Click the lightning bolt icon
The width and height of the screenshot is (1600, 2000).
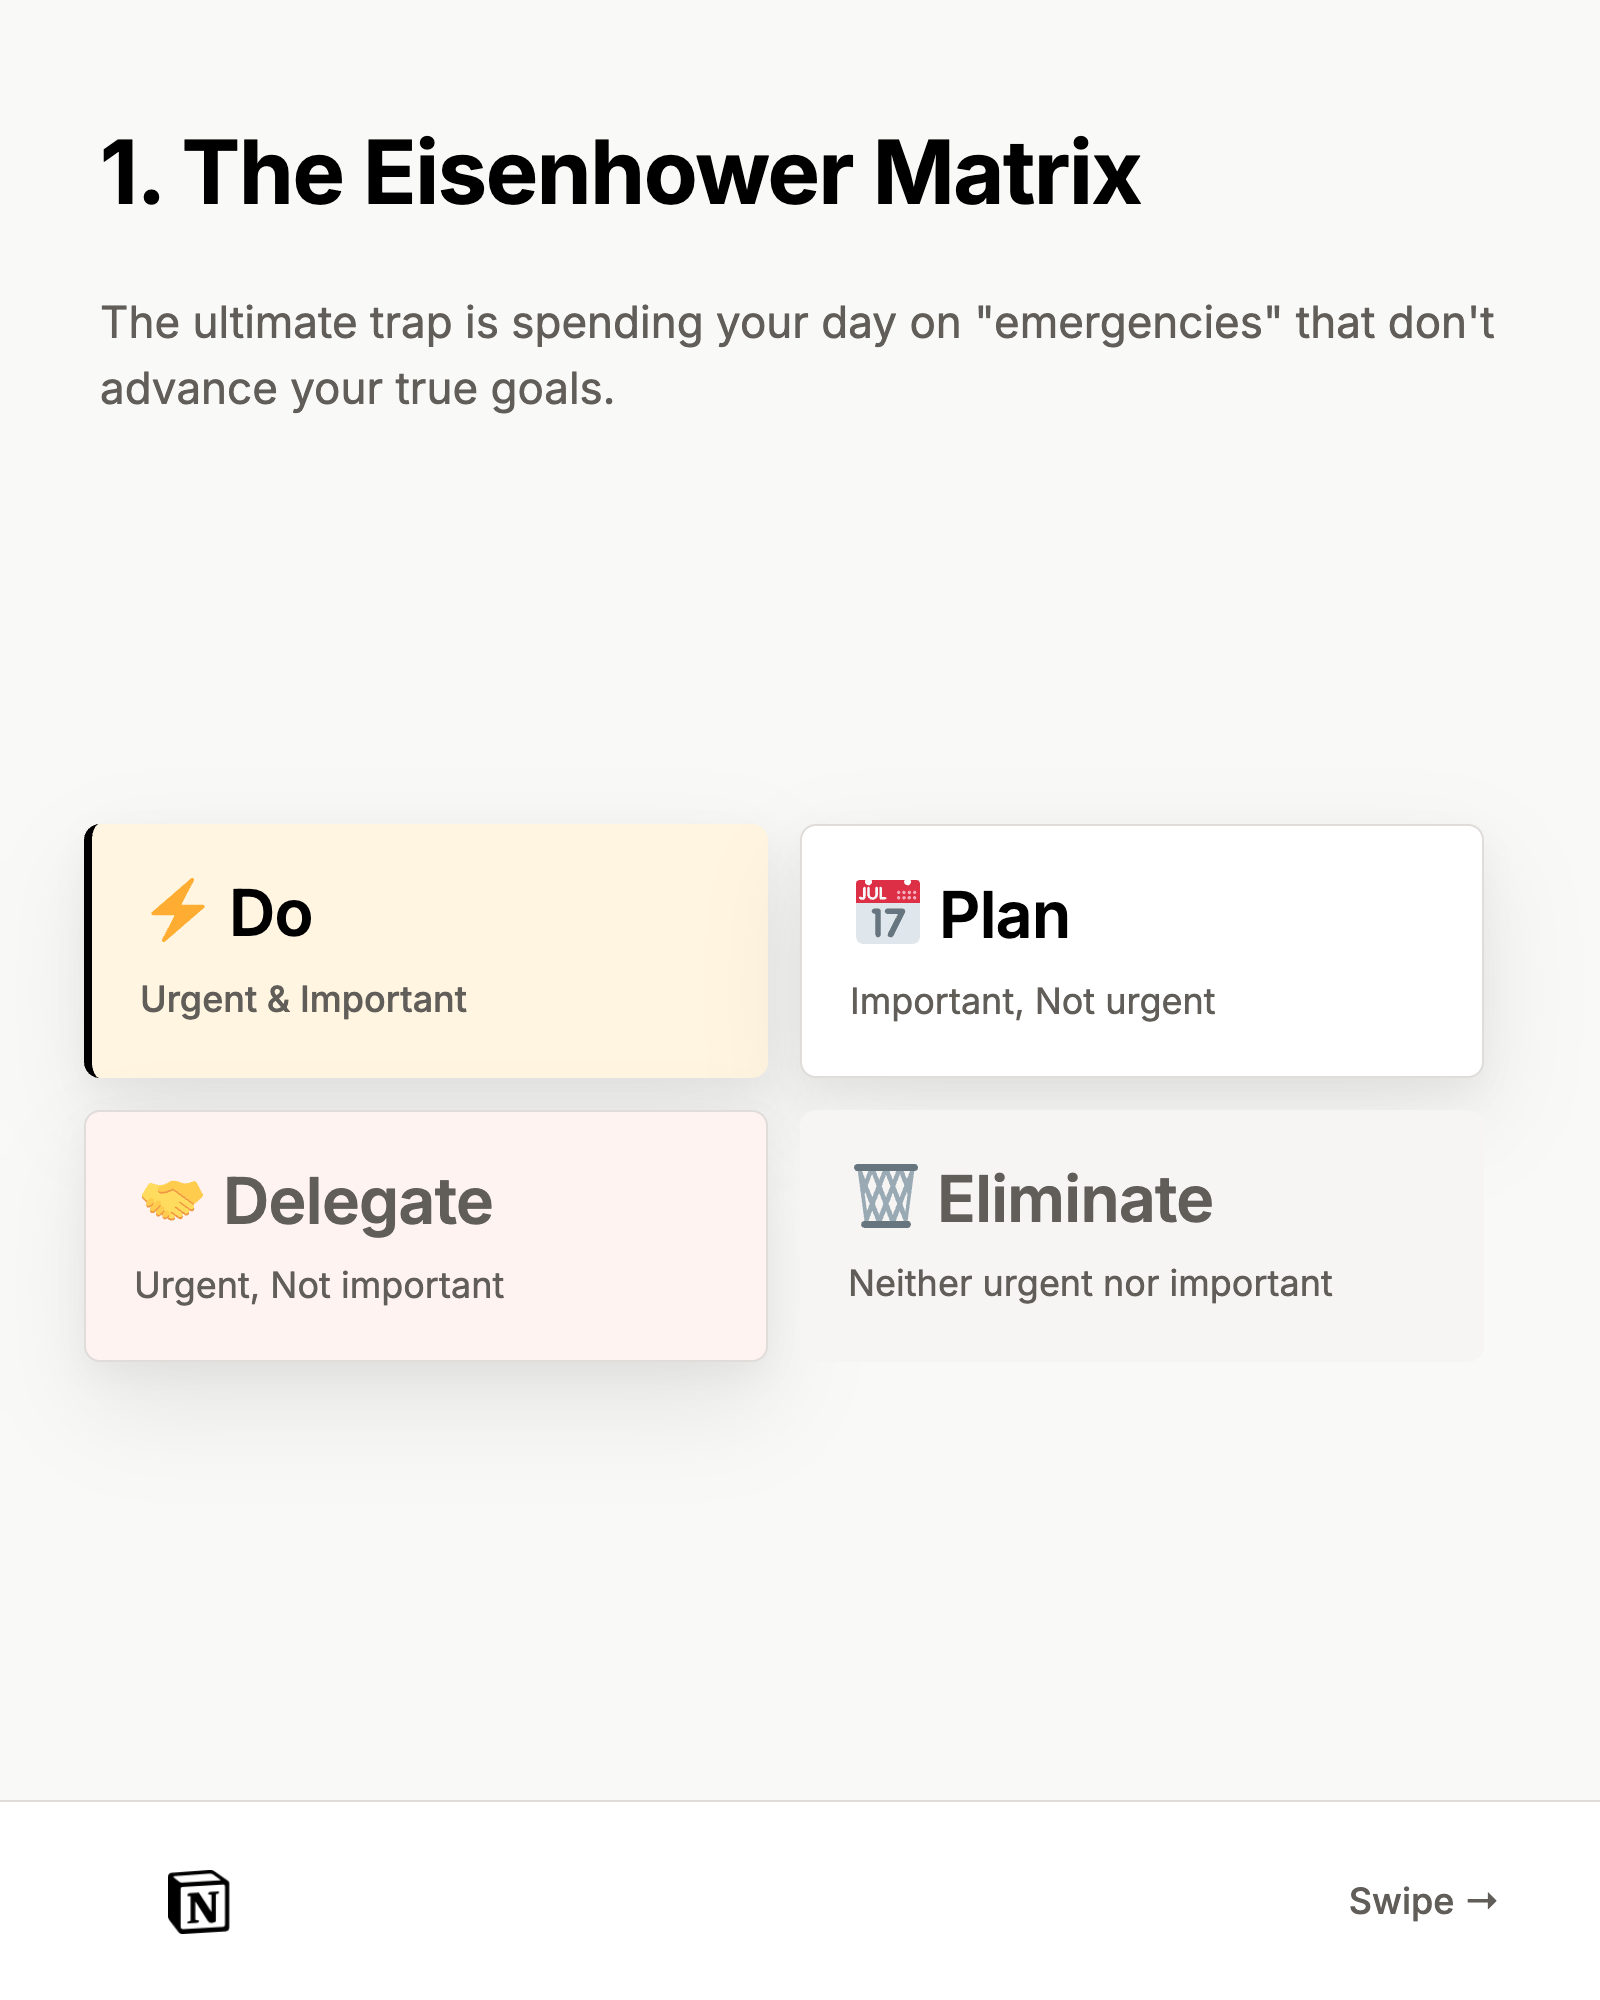177,910
